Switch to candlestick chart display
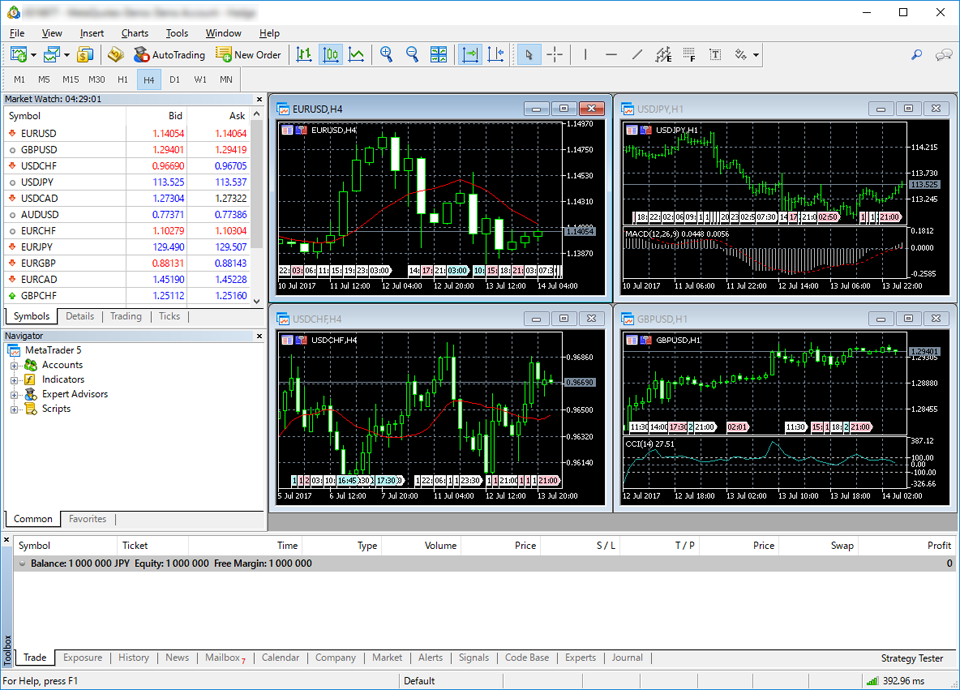 click(330, 54)
